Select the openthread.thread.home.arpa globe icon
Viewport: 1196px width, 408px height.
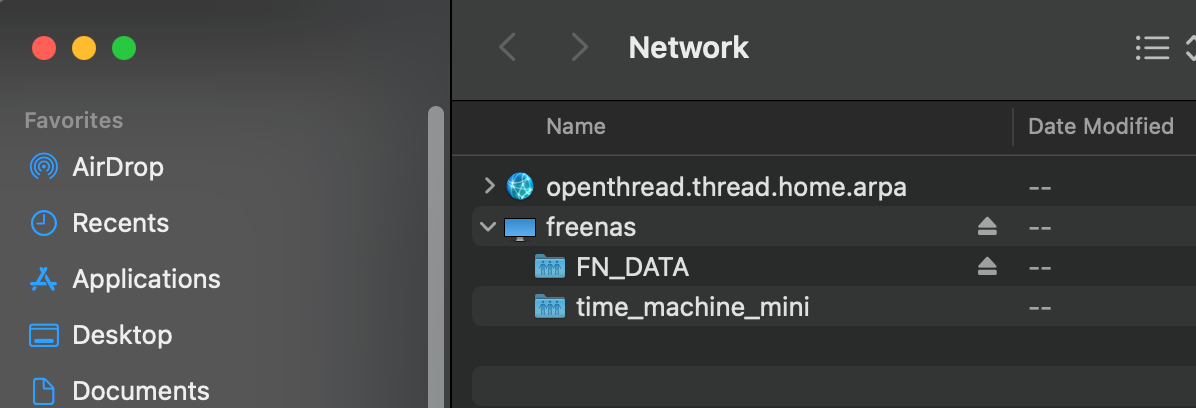pyautogui.click(x=520, y=186)
